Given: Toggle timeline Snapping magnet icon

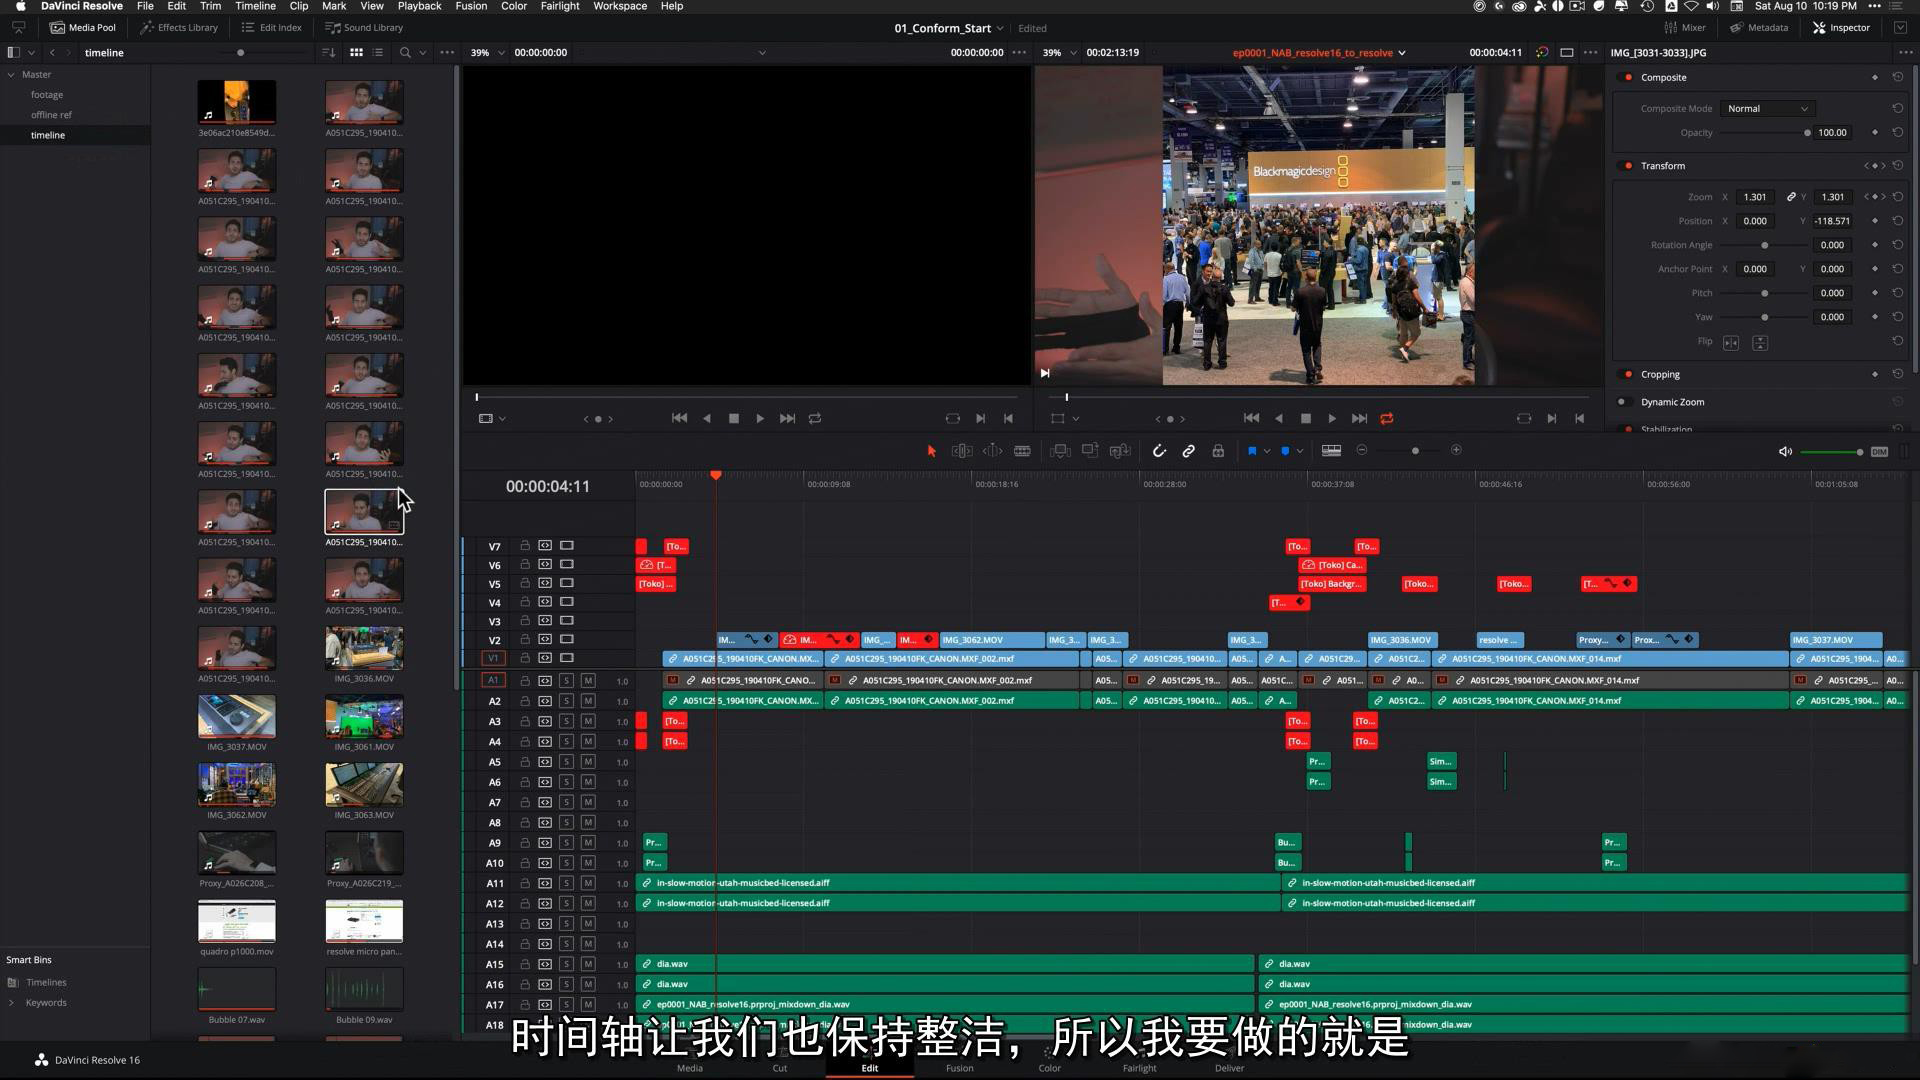Looking at the screenshot, I should pos(1159,451).
